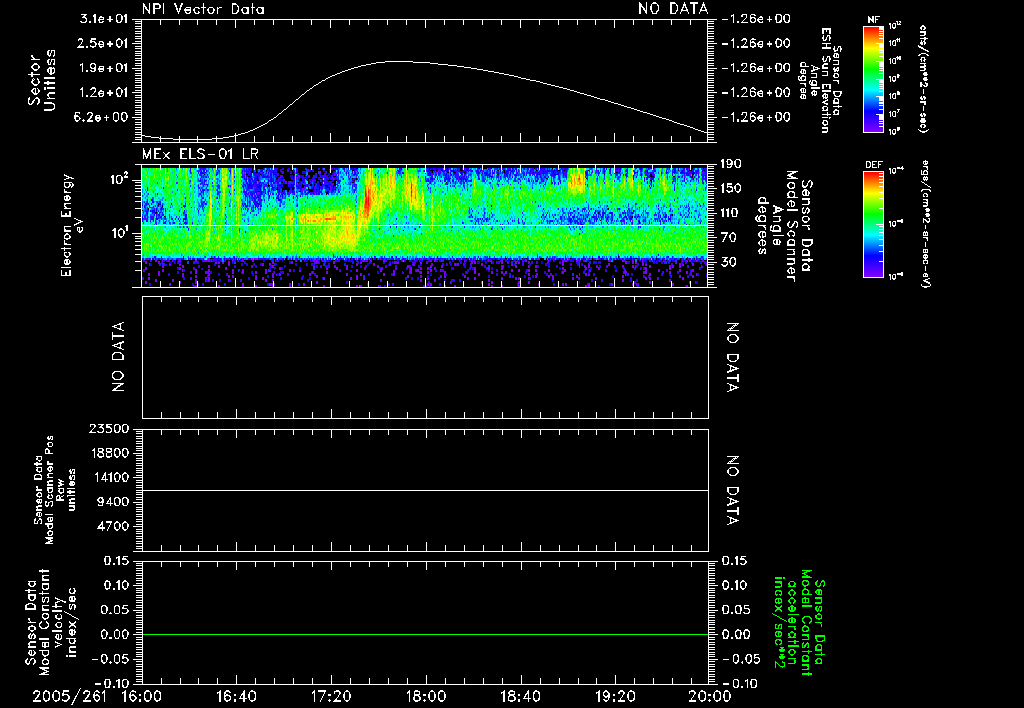Select the 'MEx ELS-01 LR' panel title

[x=200, y=154]
